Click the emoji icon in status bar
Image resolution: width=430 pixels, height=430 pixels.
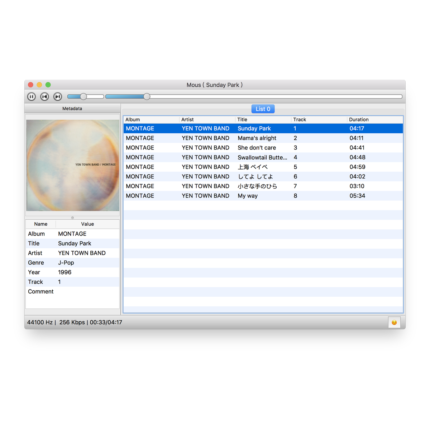coord(394,322)
